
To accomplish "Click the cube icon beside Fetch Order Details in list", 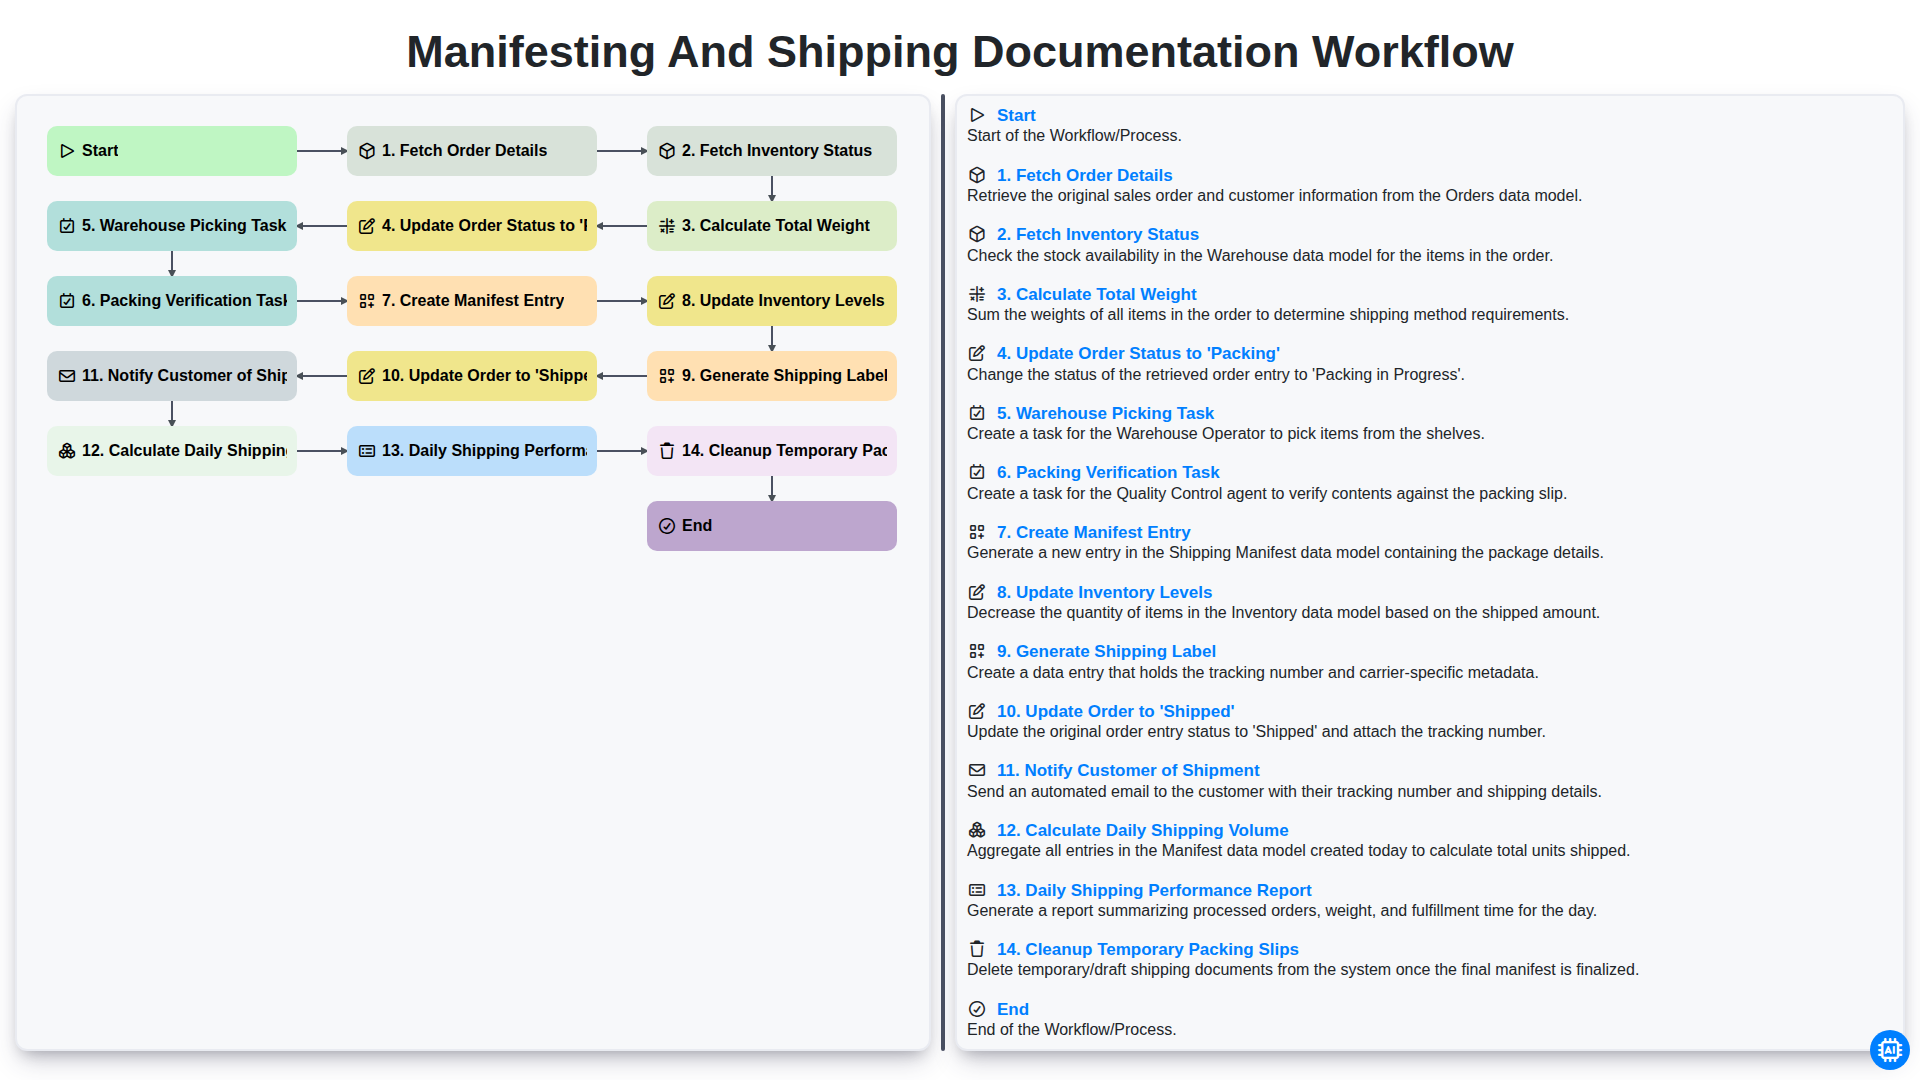I will pyautogui.click(x=977, y=175).
